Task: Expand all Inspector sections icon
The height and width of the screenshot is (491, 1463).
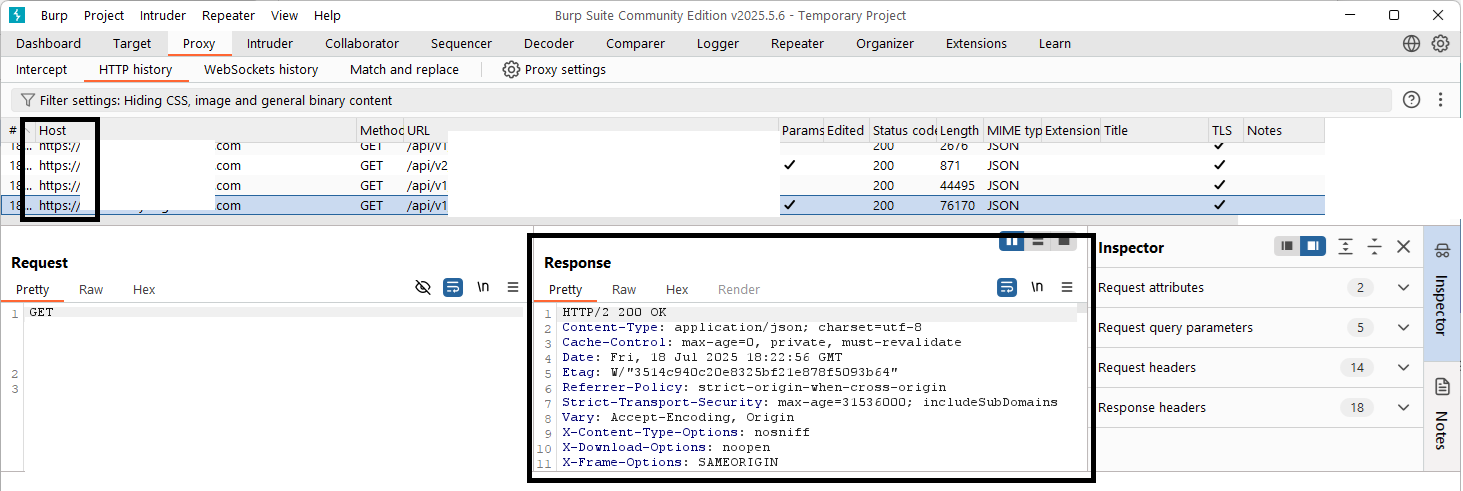Action: [1346, 246]
